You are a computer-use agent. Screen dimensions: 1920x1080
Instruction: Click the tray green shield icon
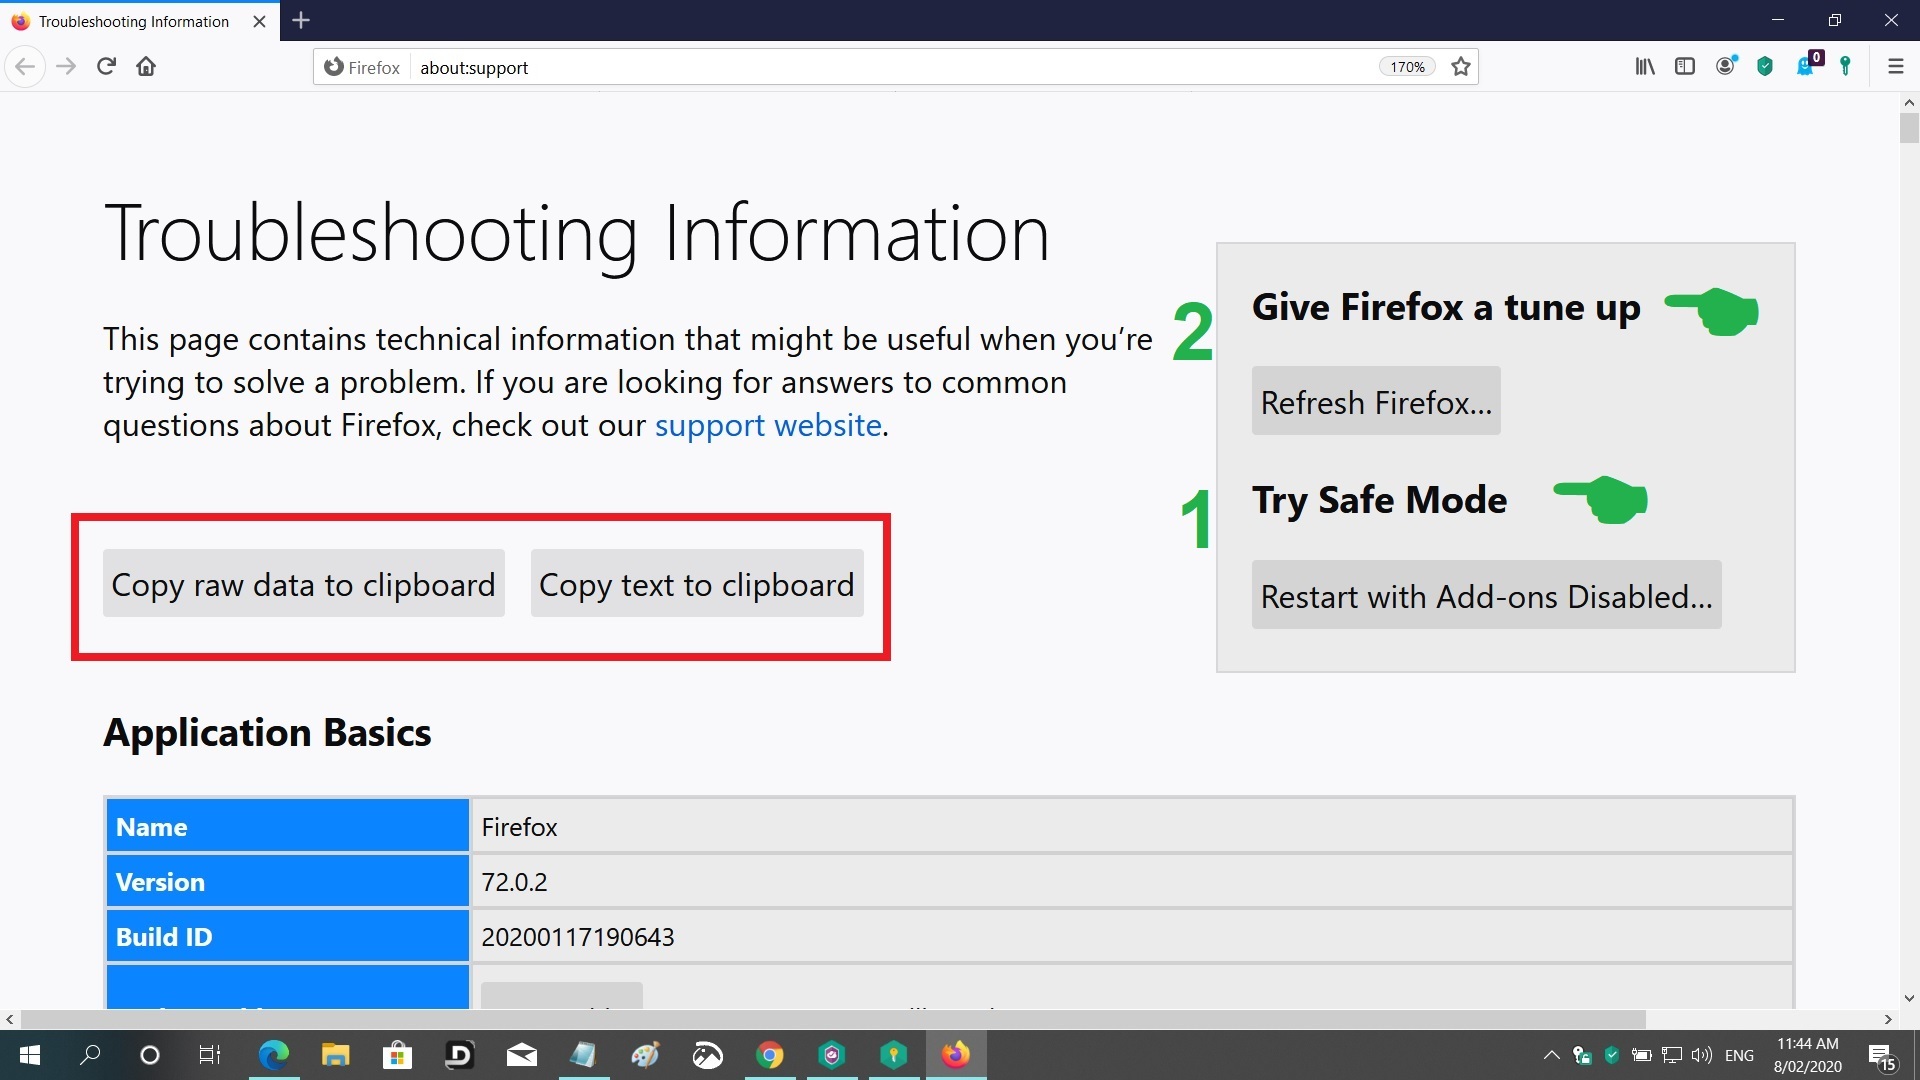(x=1612, y=1054)
